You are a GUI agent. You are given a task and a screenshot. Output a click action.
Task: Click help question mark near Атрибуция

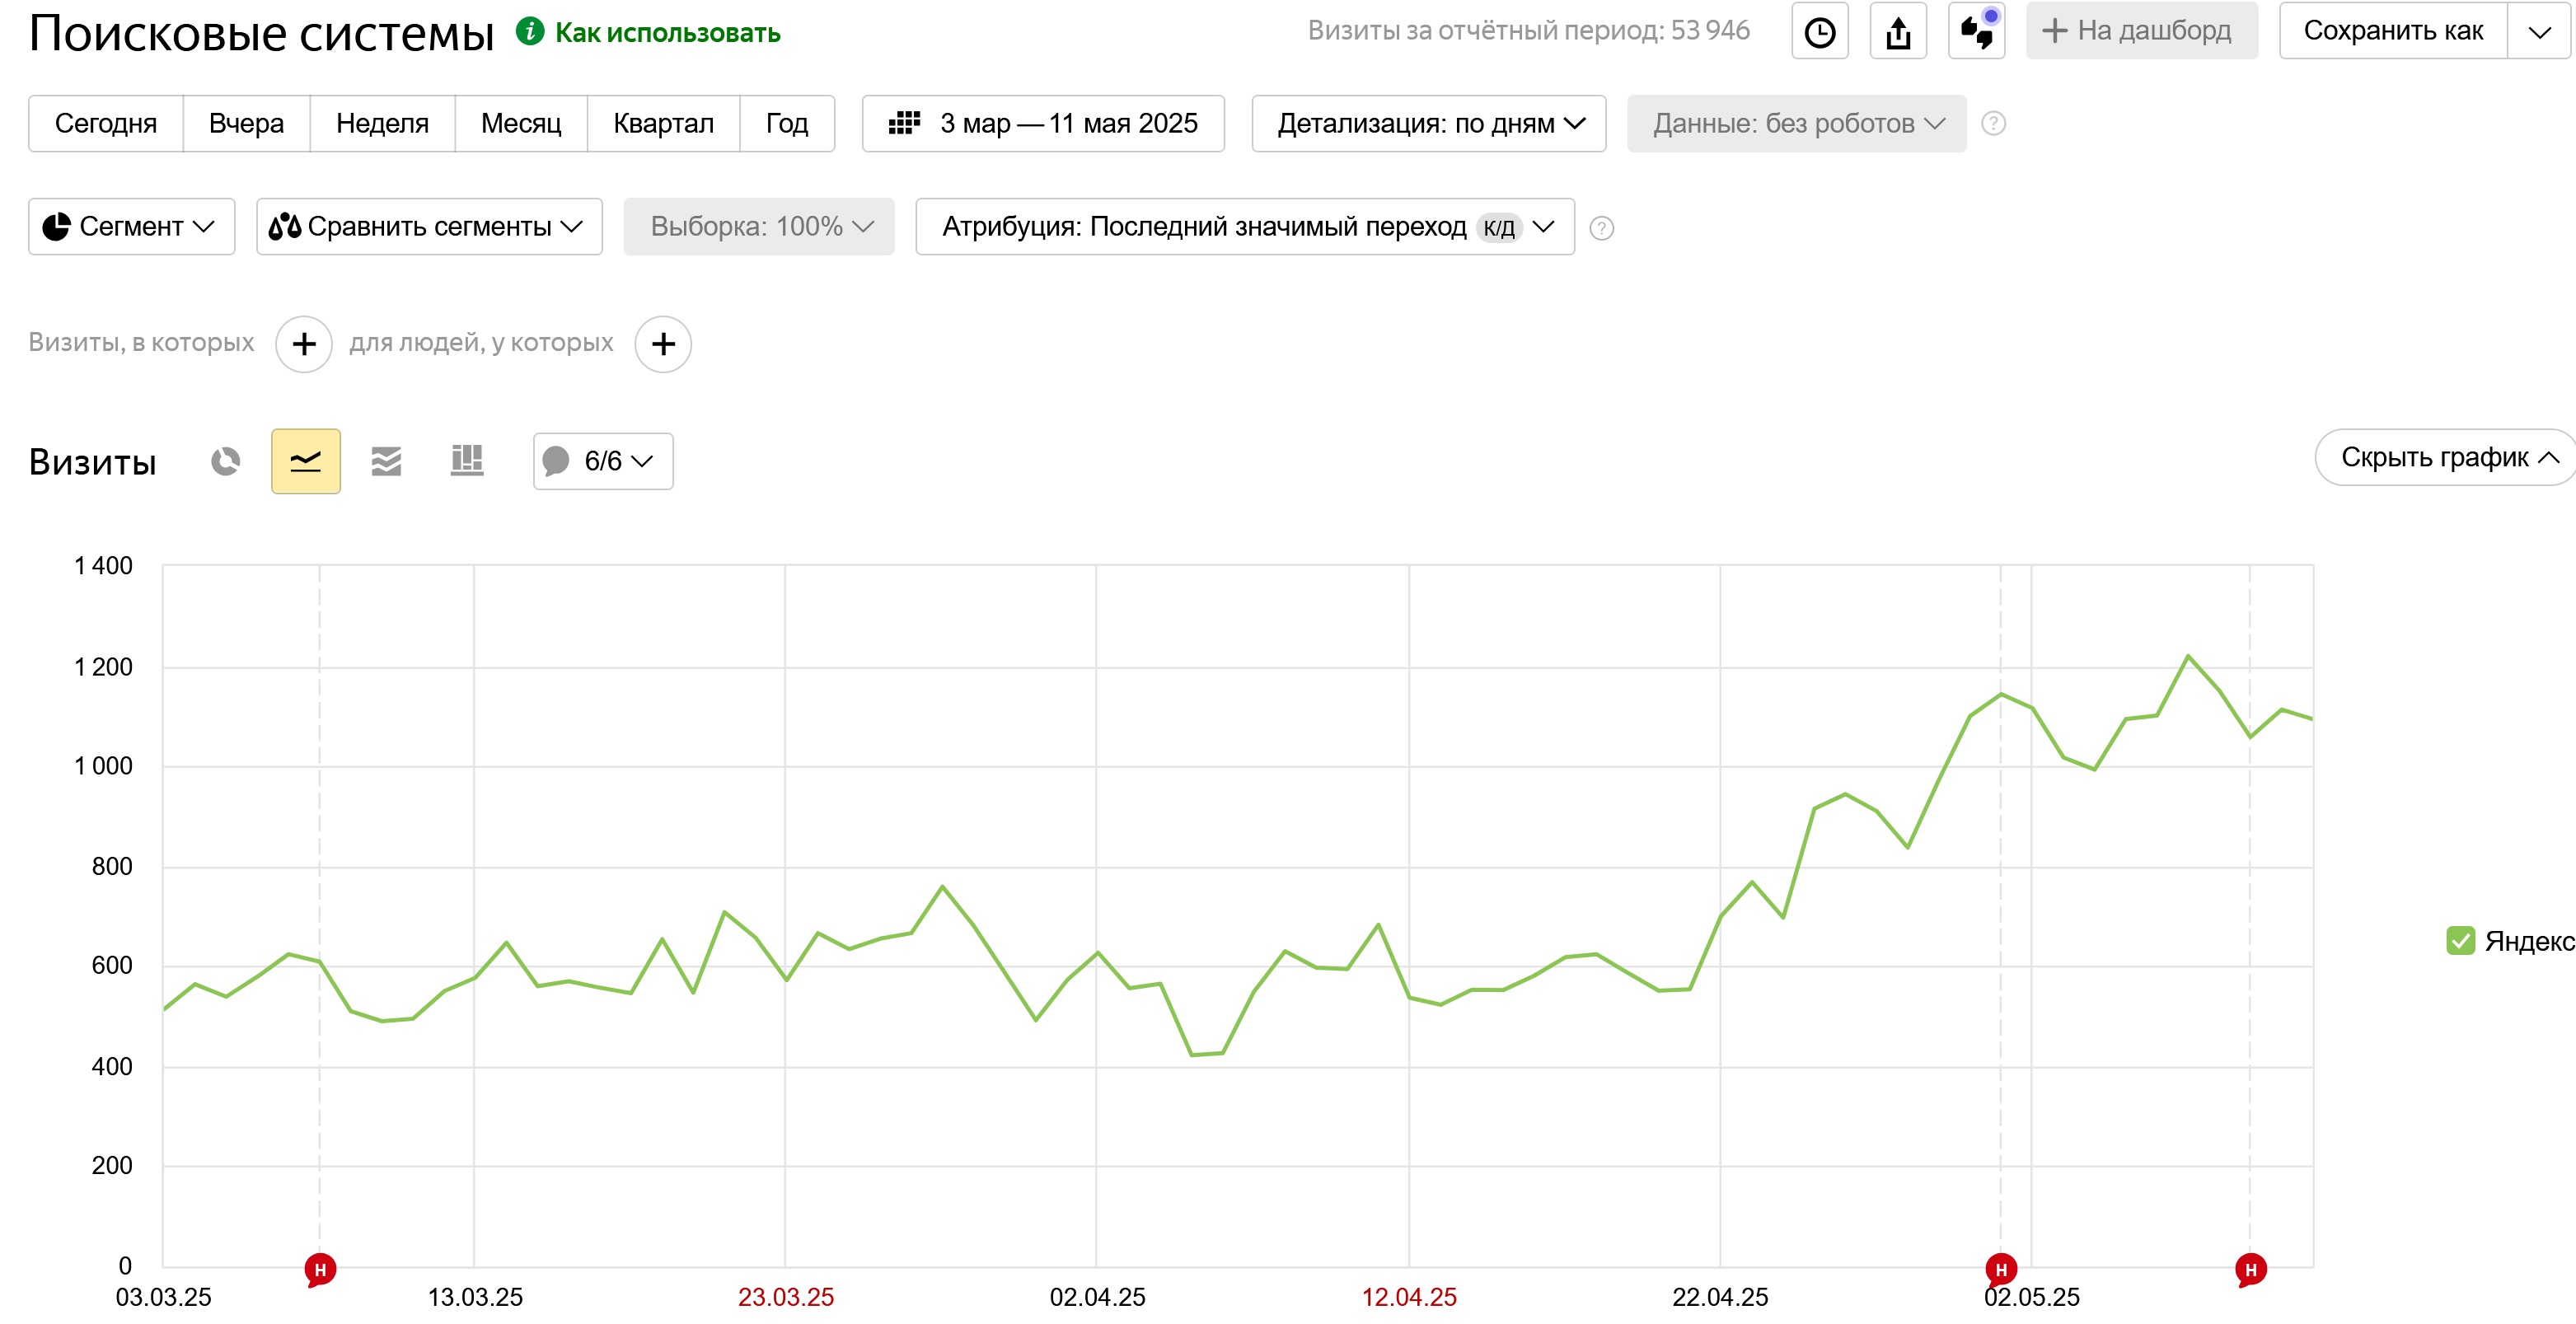pyautogui.click(x=1601, y=228)
